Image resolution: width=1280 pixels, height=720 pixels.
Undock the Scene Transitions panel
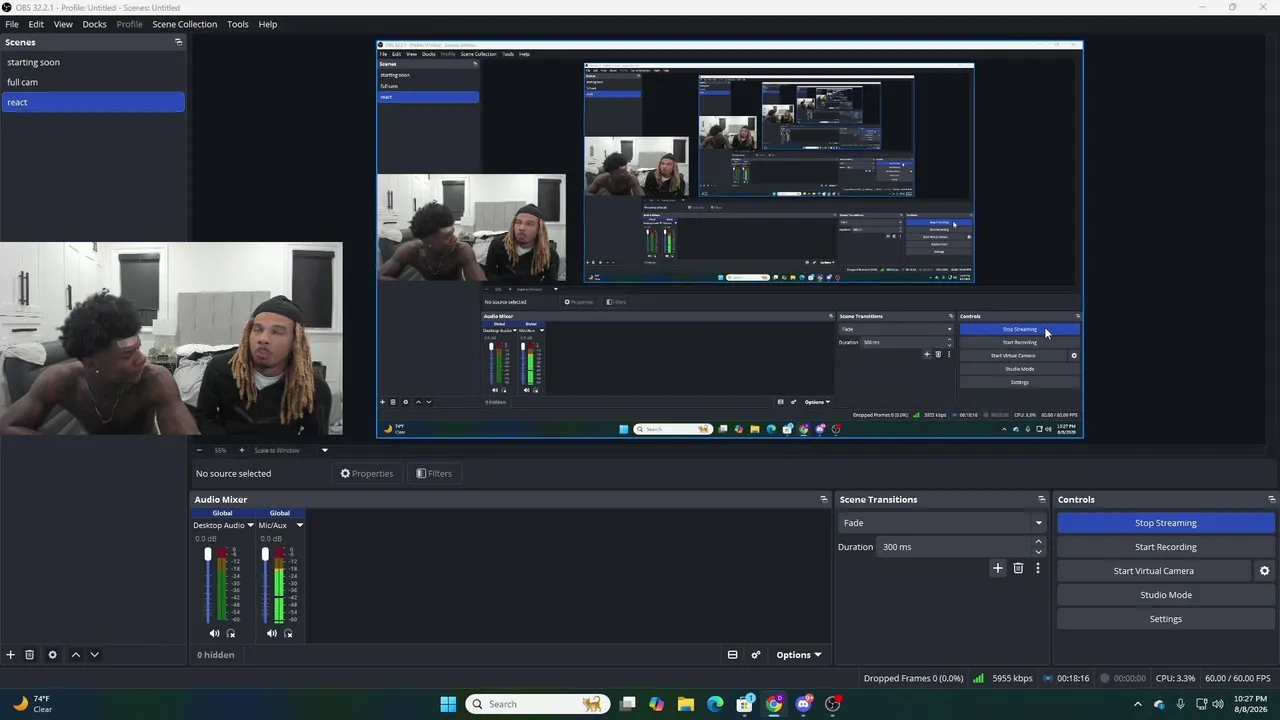(1041, 499)
